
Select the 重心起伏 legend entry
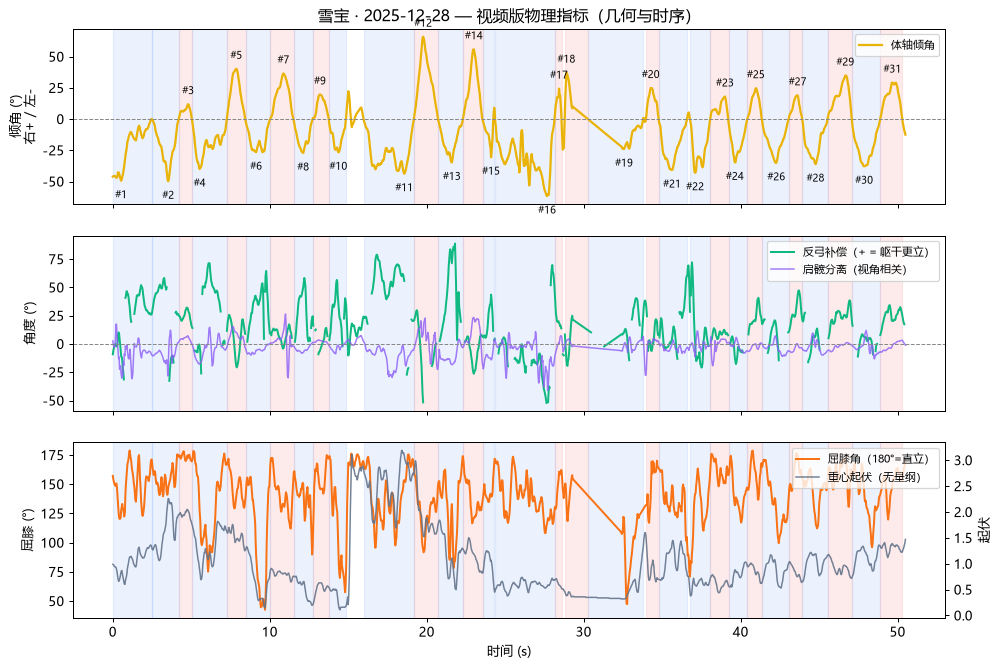[x=858, y=477]
